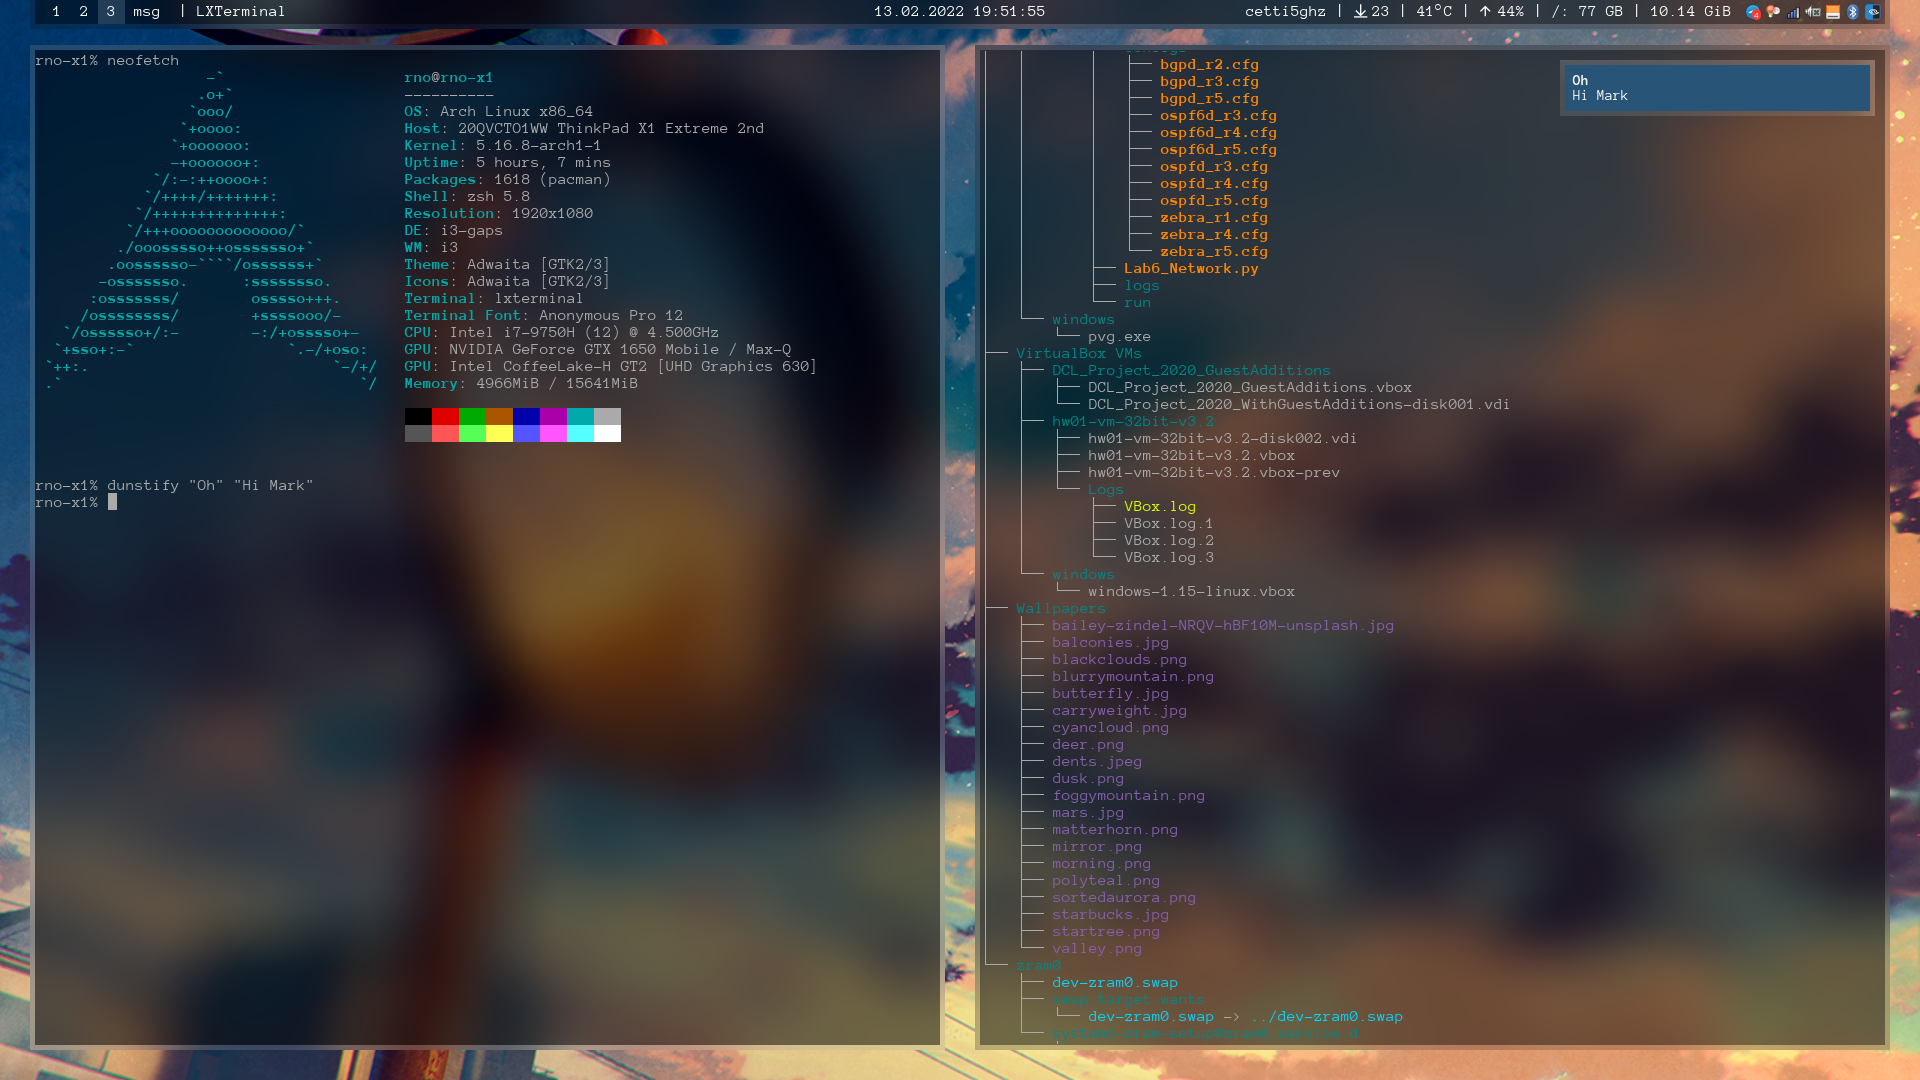Switch to workspace 2
This screenshot has width=1920, height=1080.
(84, 11)
